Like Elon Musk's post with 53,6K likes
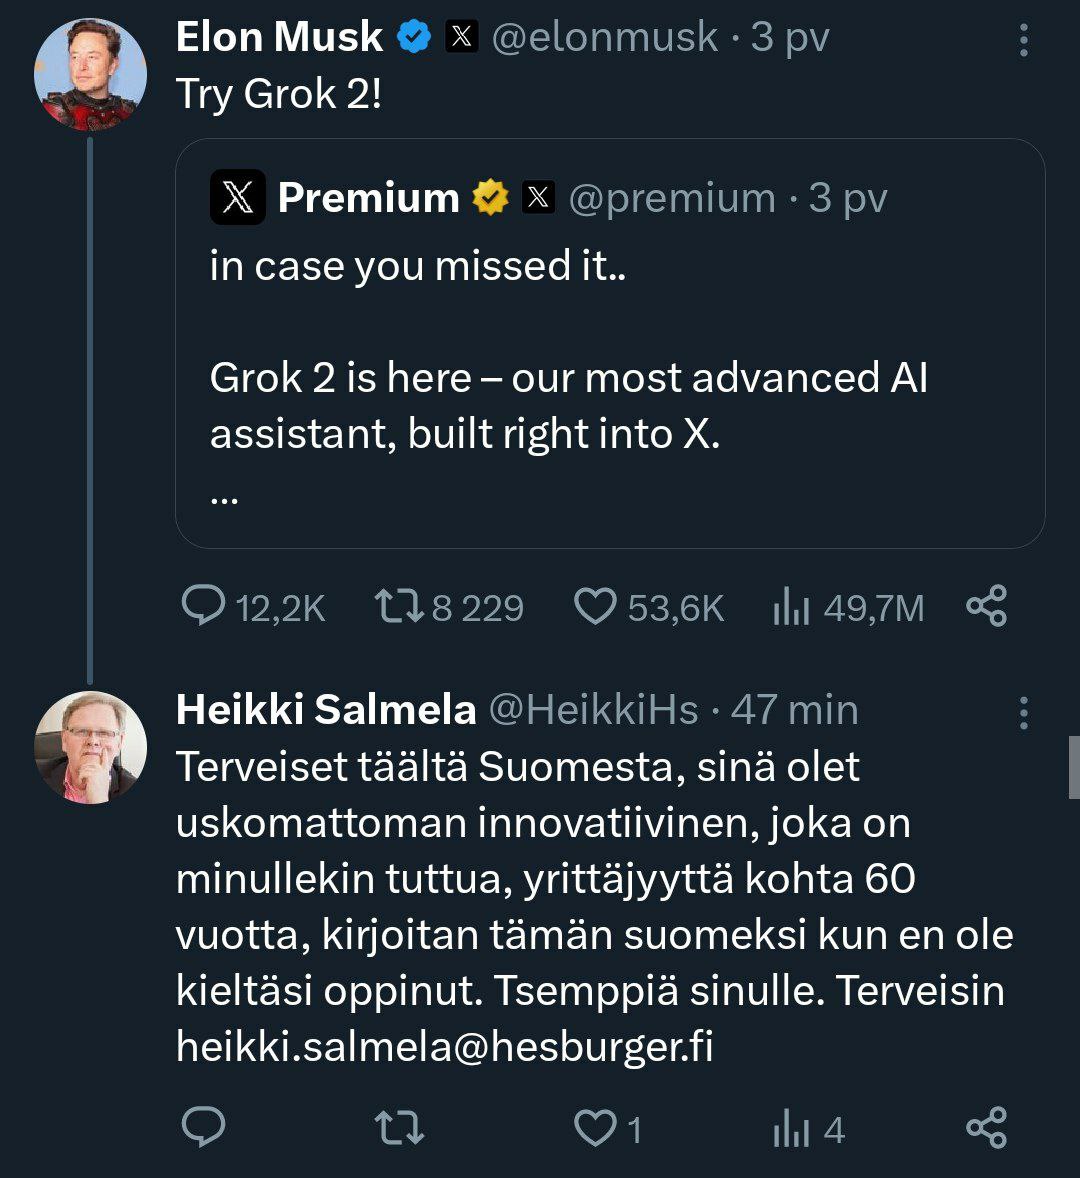Viewport: 1080px width, 1178px height. [x=596, y=607]
